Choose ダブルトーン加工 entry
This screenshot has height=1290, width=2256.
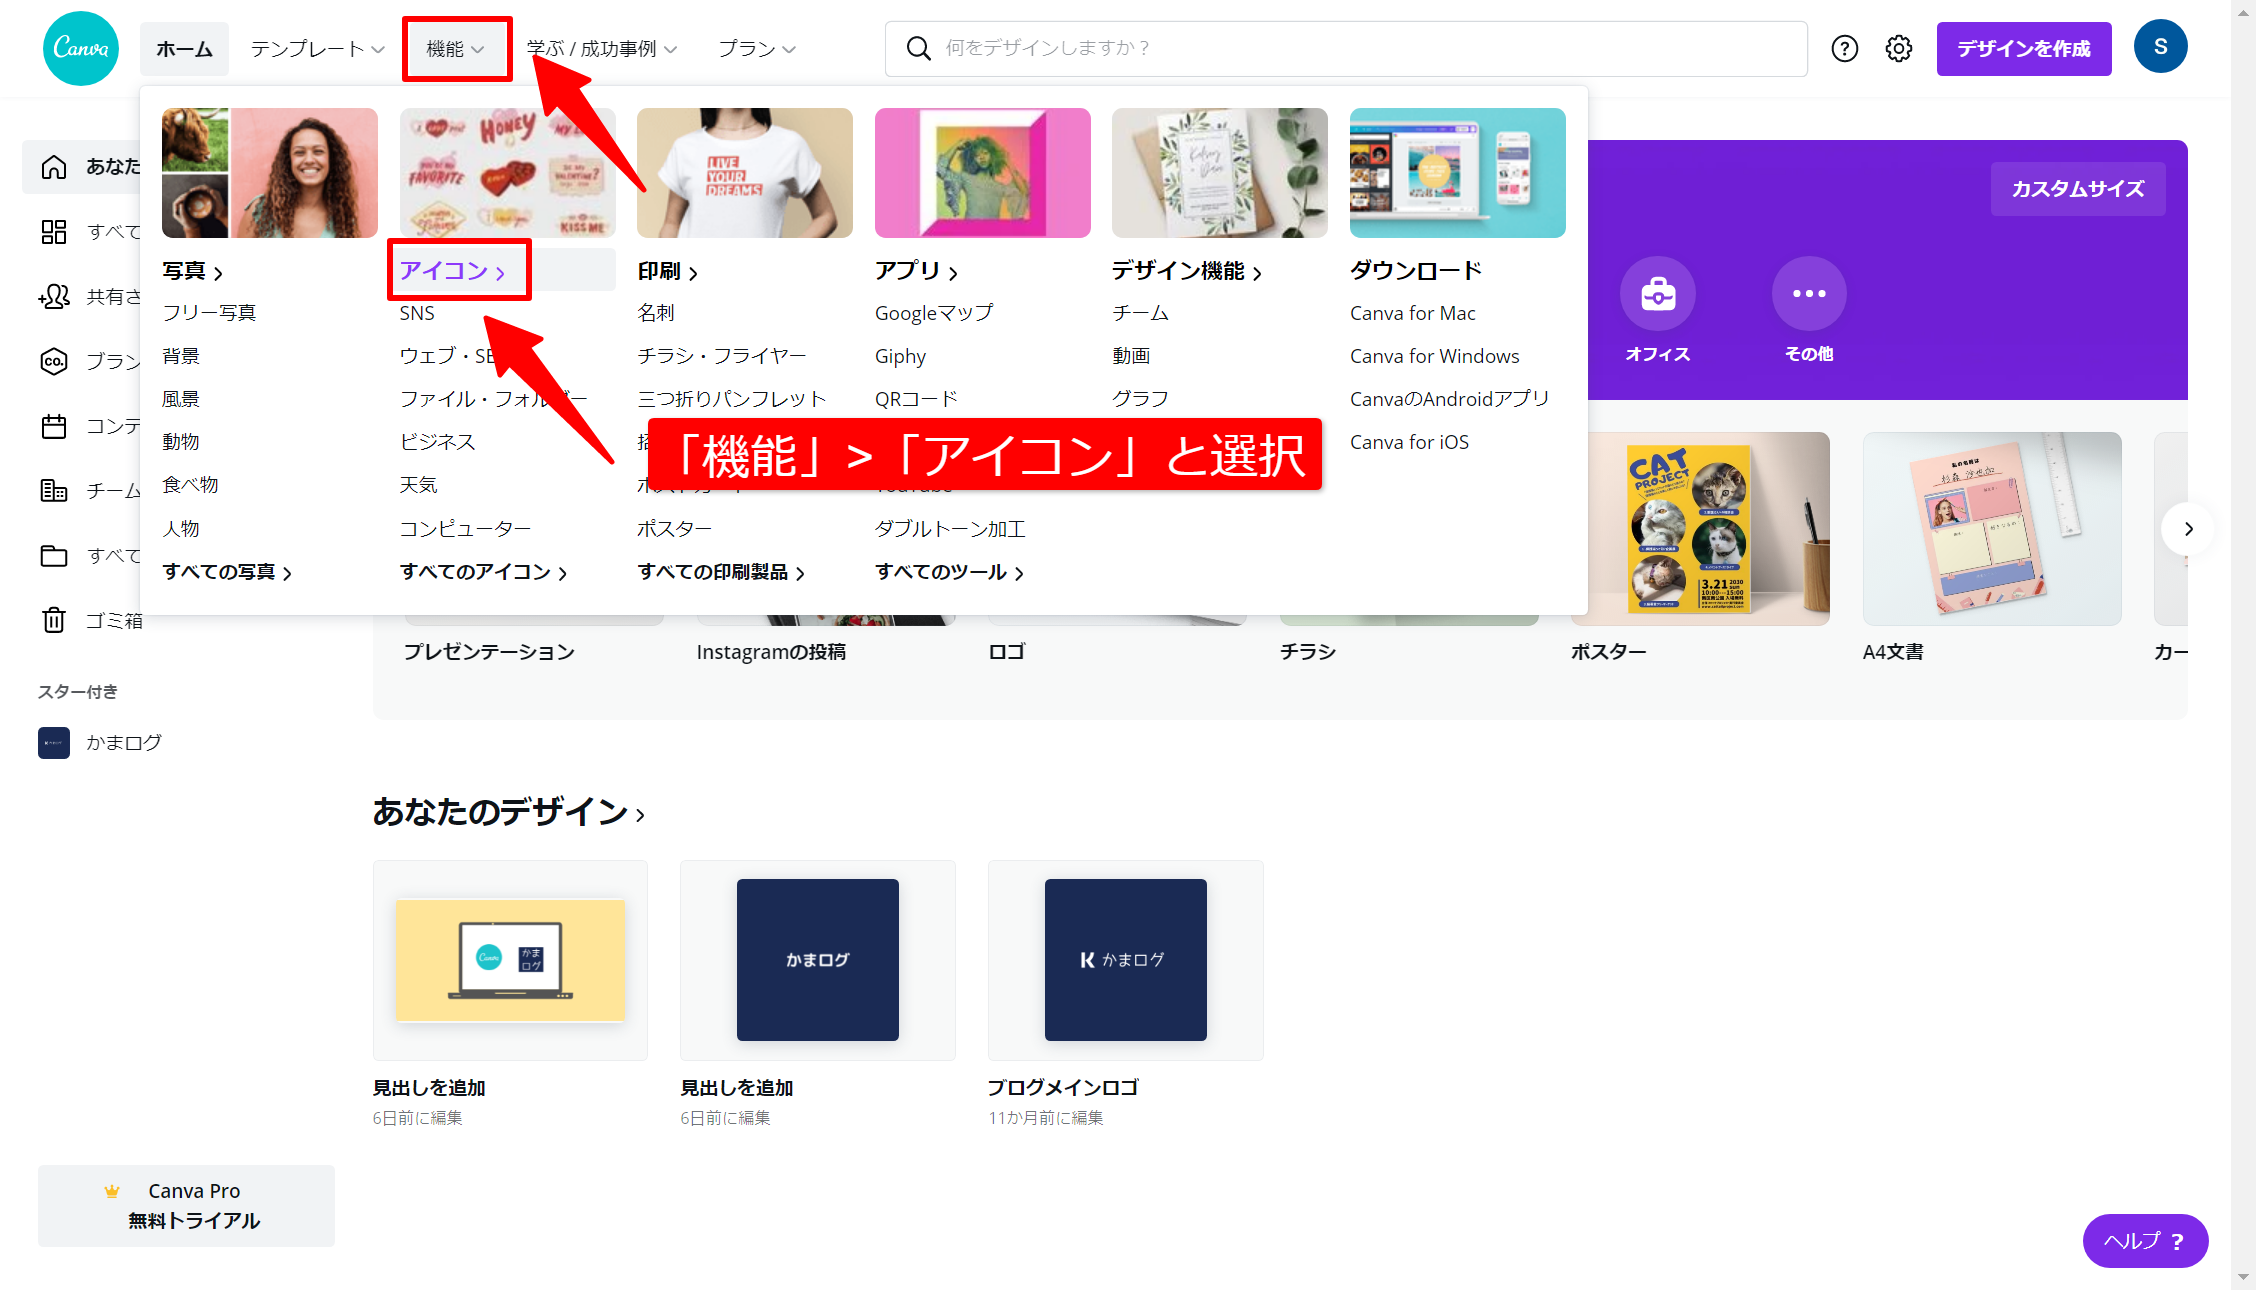[x=950, y=529]
